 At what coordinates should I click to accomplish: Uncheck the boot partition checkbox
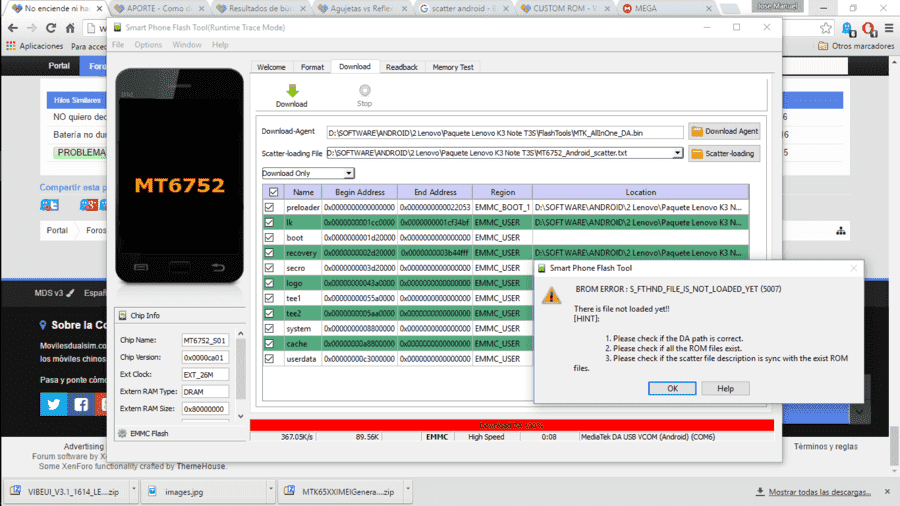tap(269, 238)
